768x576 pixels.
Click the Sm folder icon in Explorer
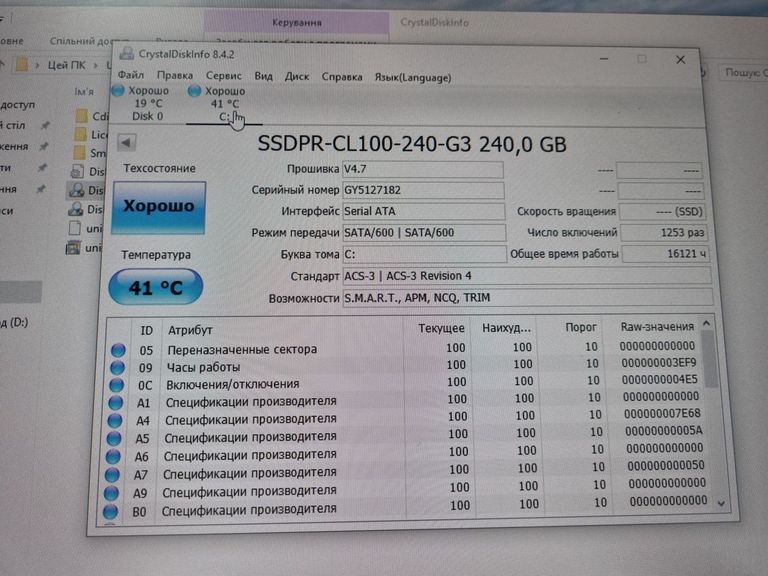pos(80,153)
